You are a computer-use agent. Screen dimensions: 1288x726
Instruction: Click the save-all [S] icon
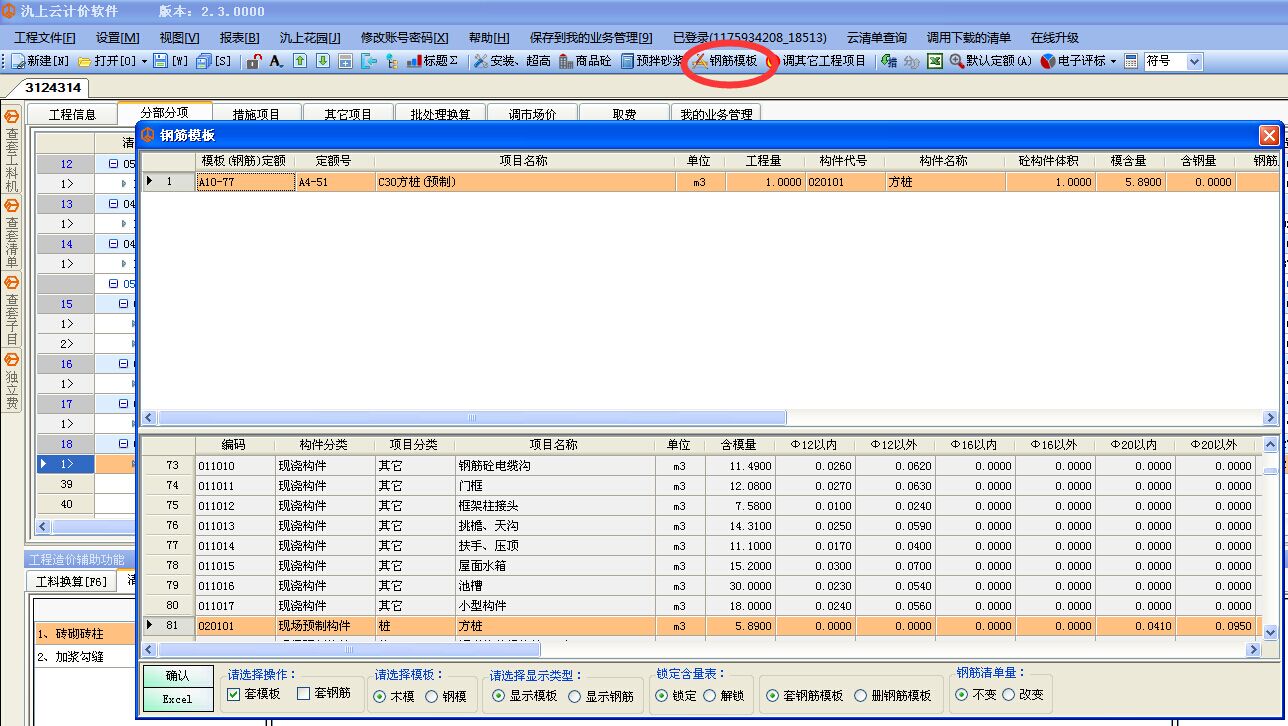(203, 61)
